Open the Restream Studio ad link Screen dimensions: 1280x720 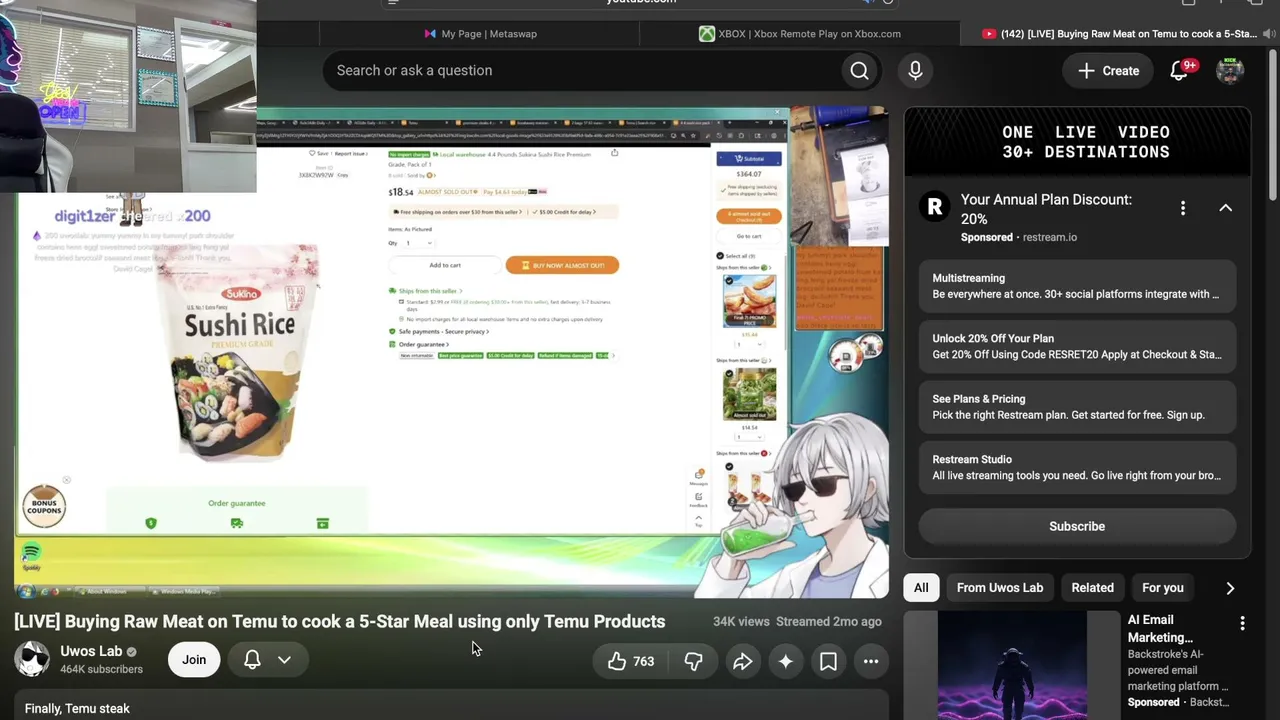pyautogui.click(x=1077, y=467)
